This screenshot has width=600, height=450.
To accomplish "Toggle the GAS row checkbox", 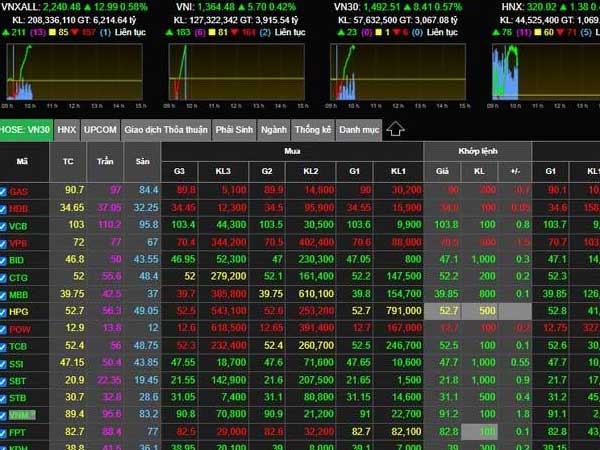I will [x=3, y=191].
